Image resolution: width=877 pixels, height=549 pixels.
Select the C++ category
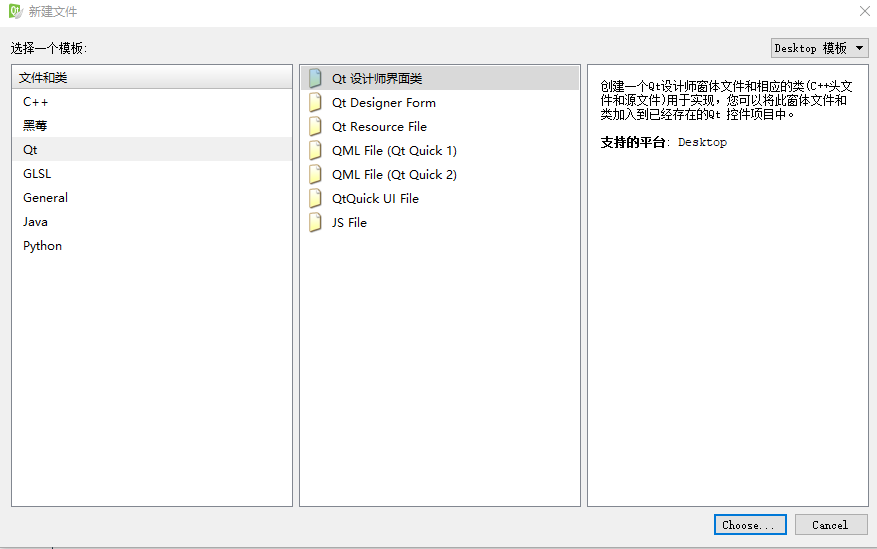click(152, 102)
